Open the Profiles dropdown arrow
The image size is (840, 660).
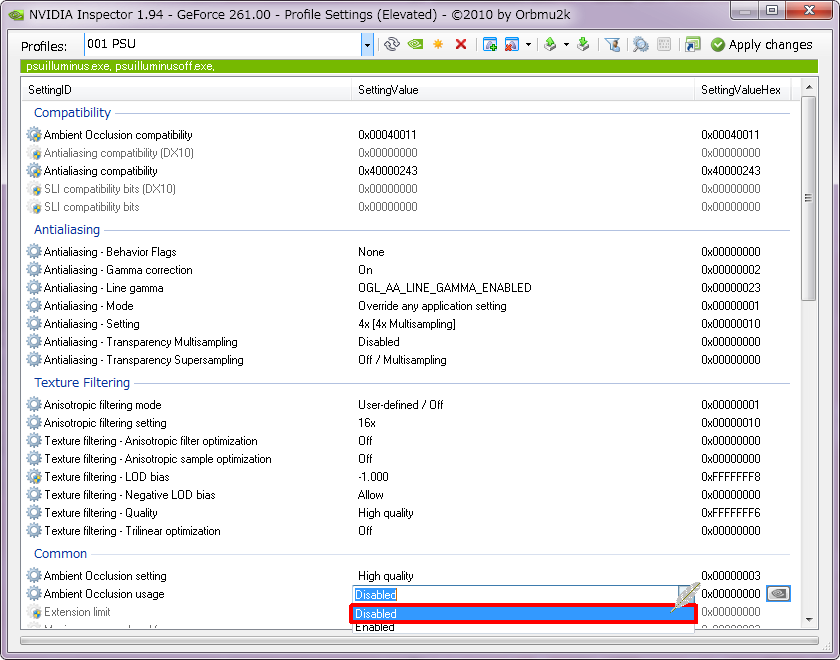(367, 45)
